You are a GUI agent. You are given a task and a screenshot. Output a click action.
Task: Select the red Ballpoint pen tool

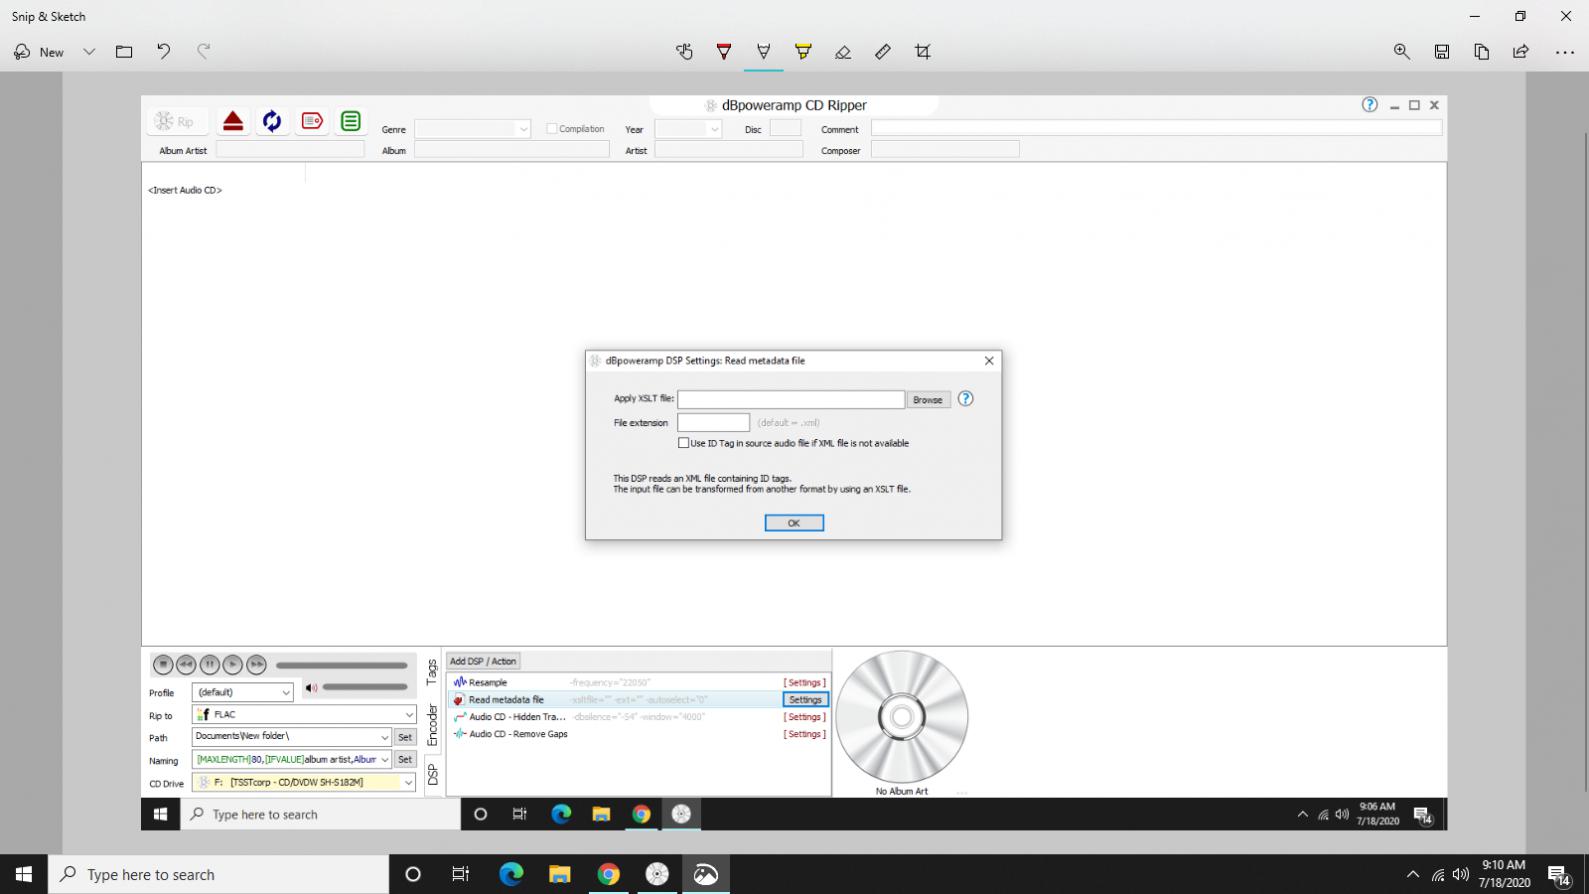pos(724,52)
